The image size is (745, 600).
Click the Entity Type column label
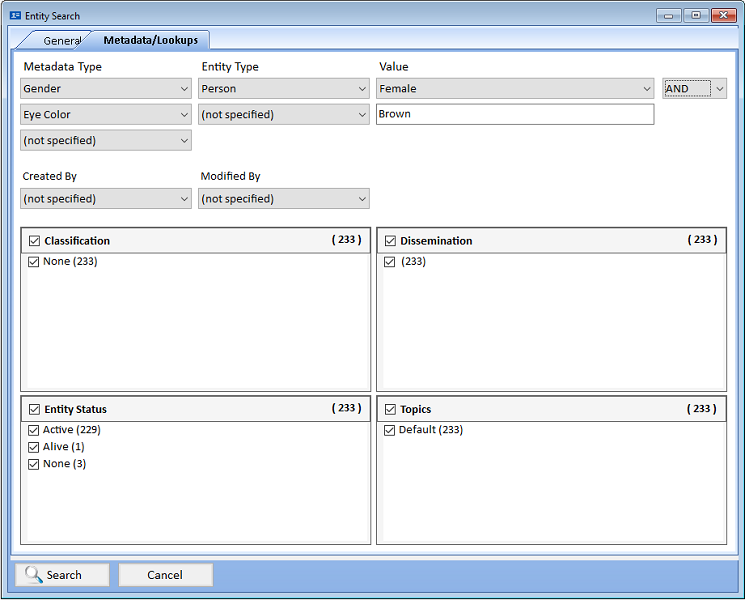(x=230, y=67)
